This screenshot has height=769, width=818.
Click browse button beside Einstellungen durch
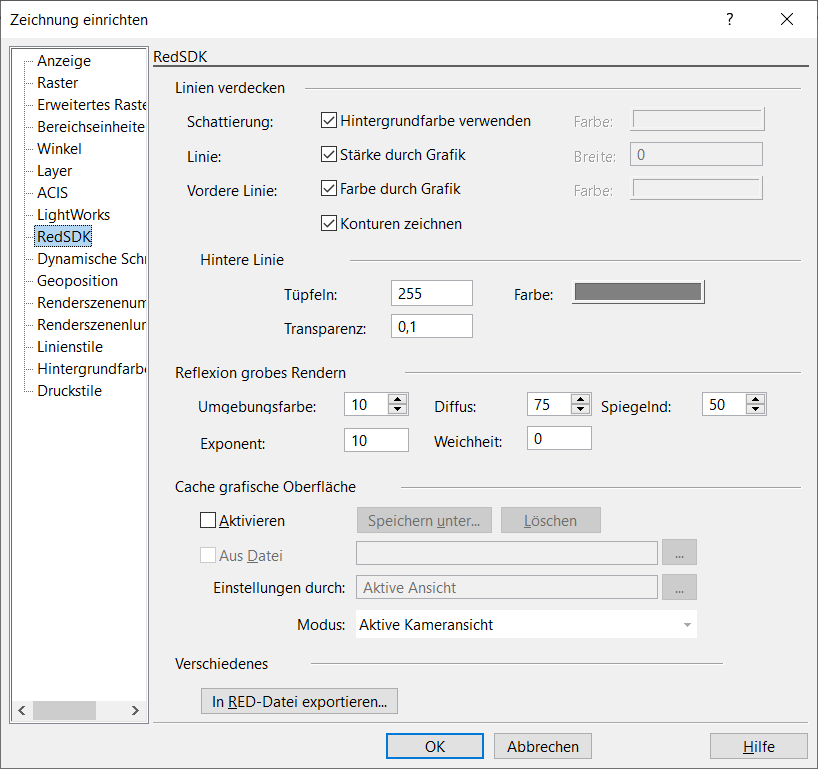click(679, 587)
